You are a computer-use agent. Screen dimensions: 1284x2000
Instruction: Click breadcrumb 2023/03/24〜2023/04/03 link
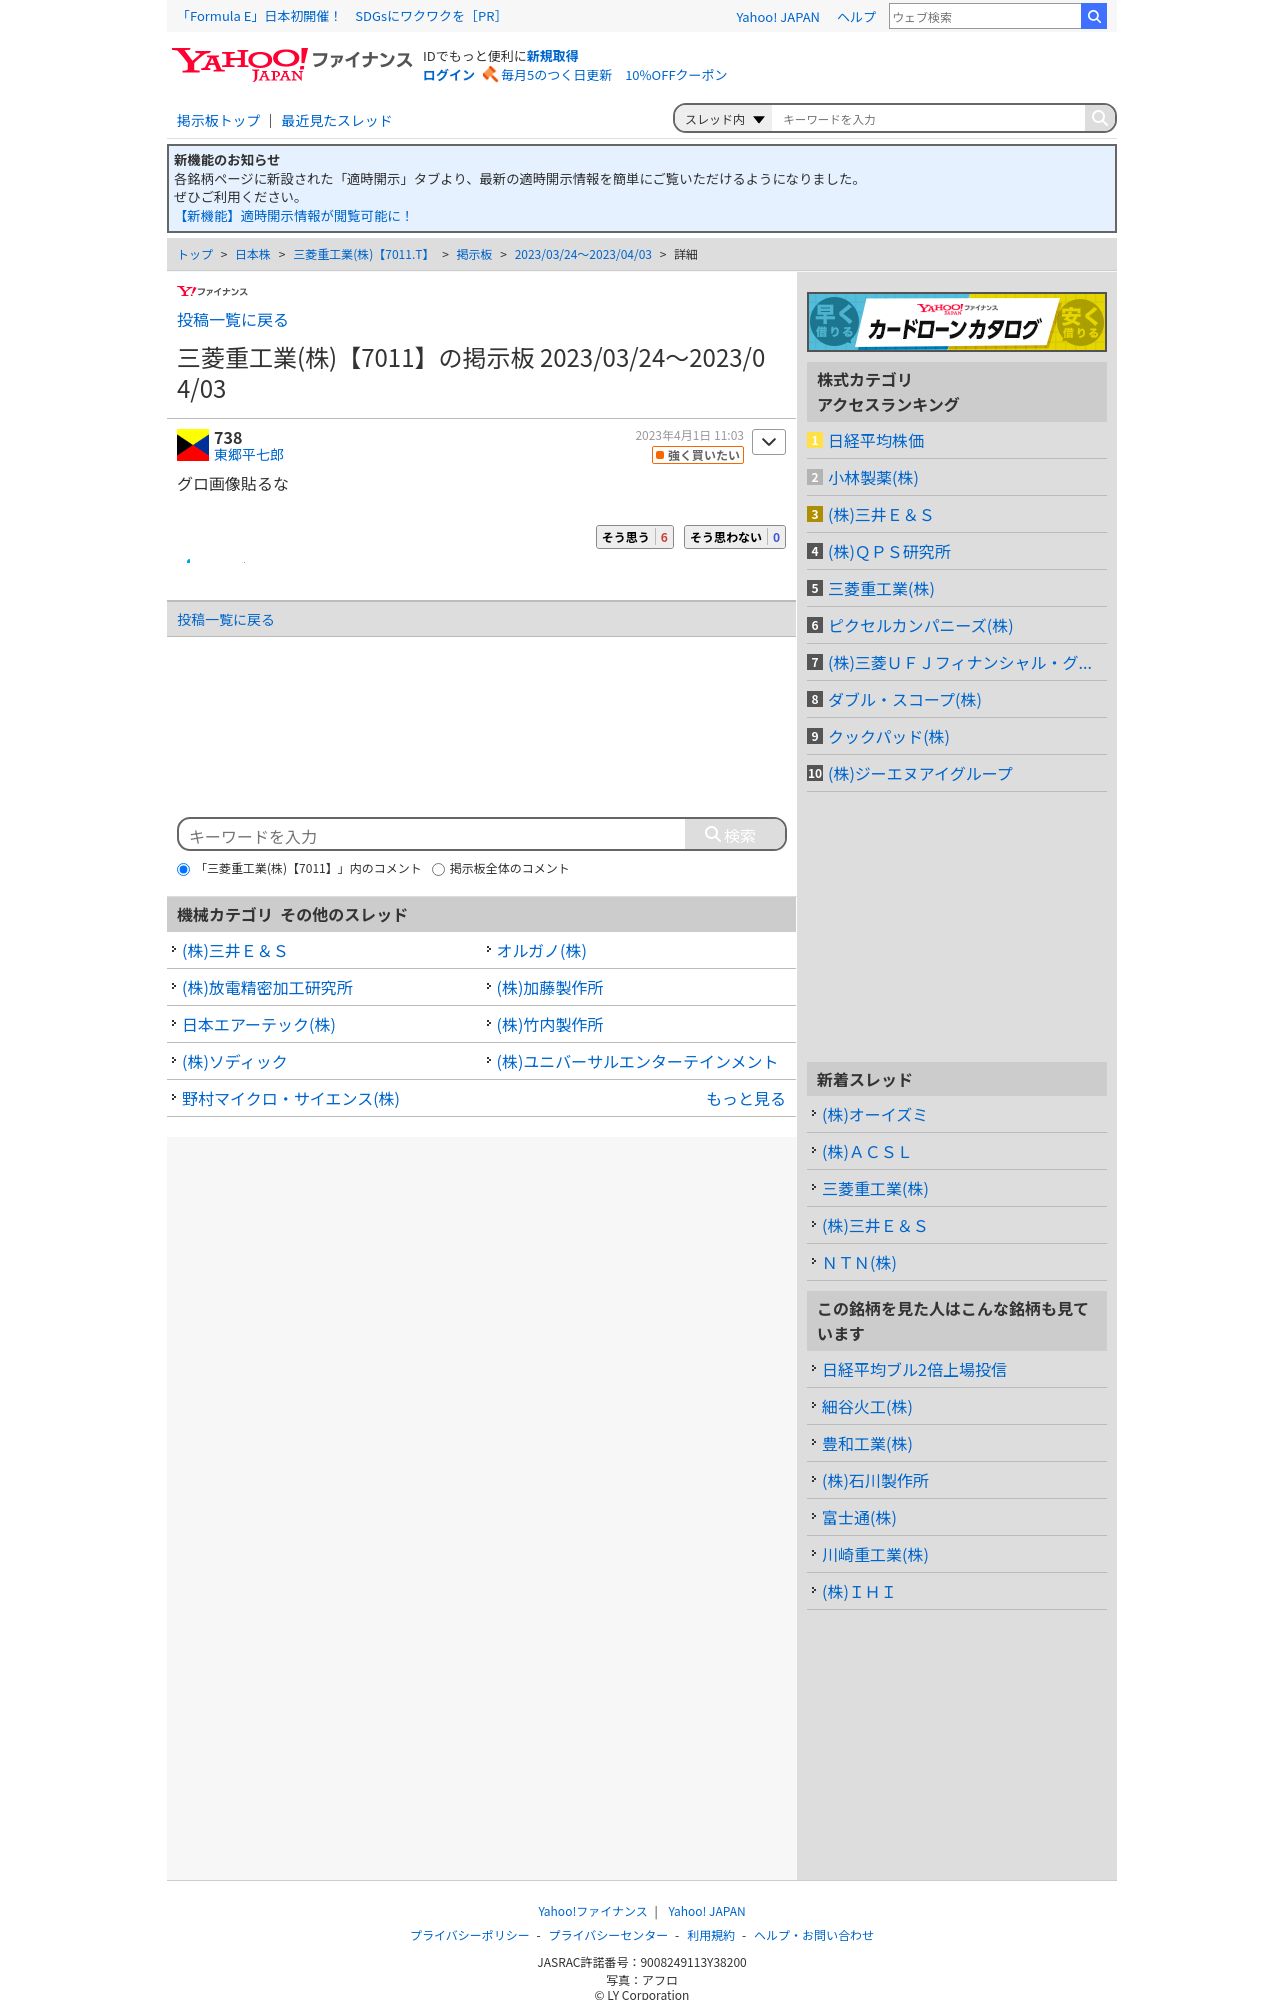(583, 255)
